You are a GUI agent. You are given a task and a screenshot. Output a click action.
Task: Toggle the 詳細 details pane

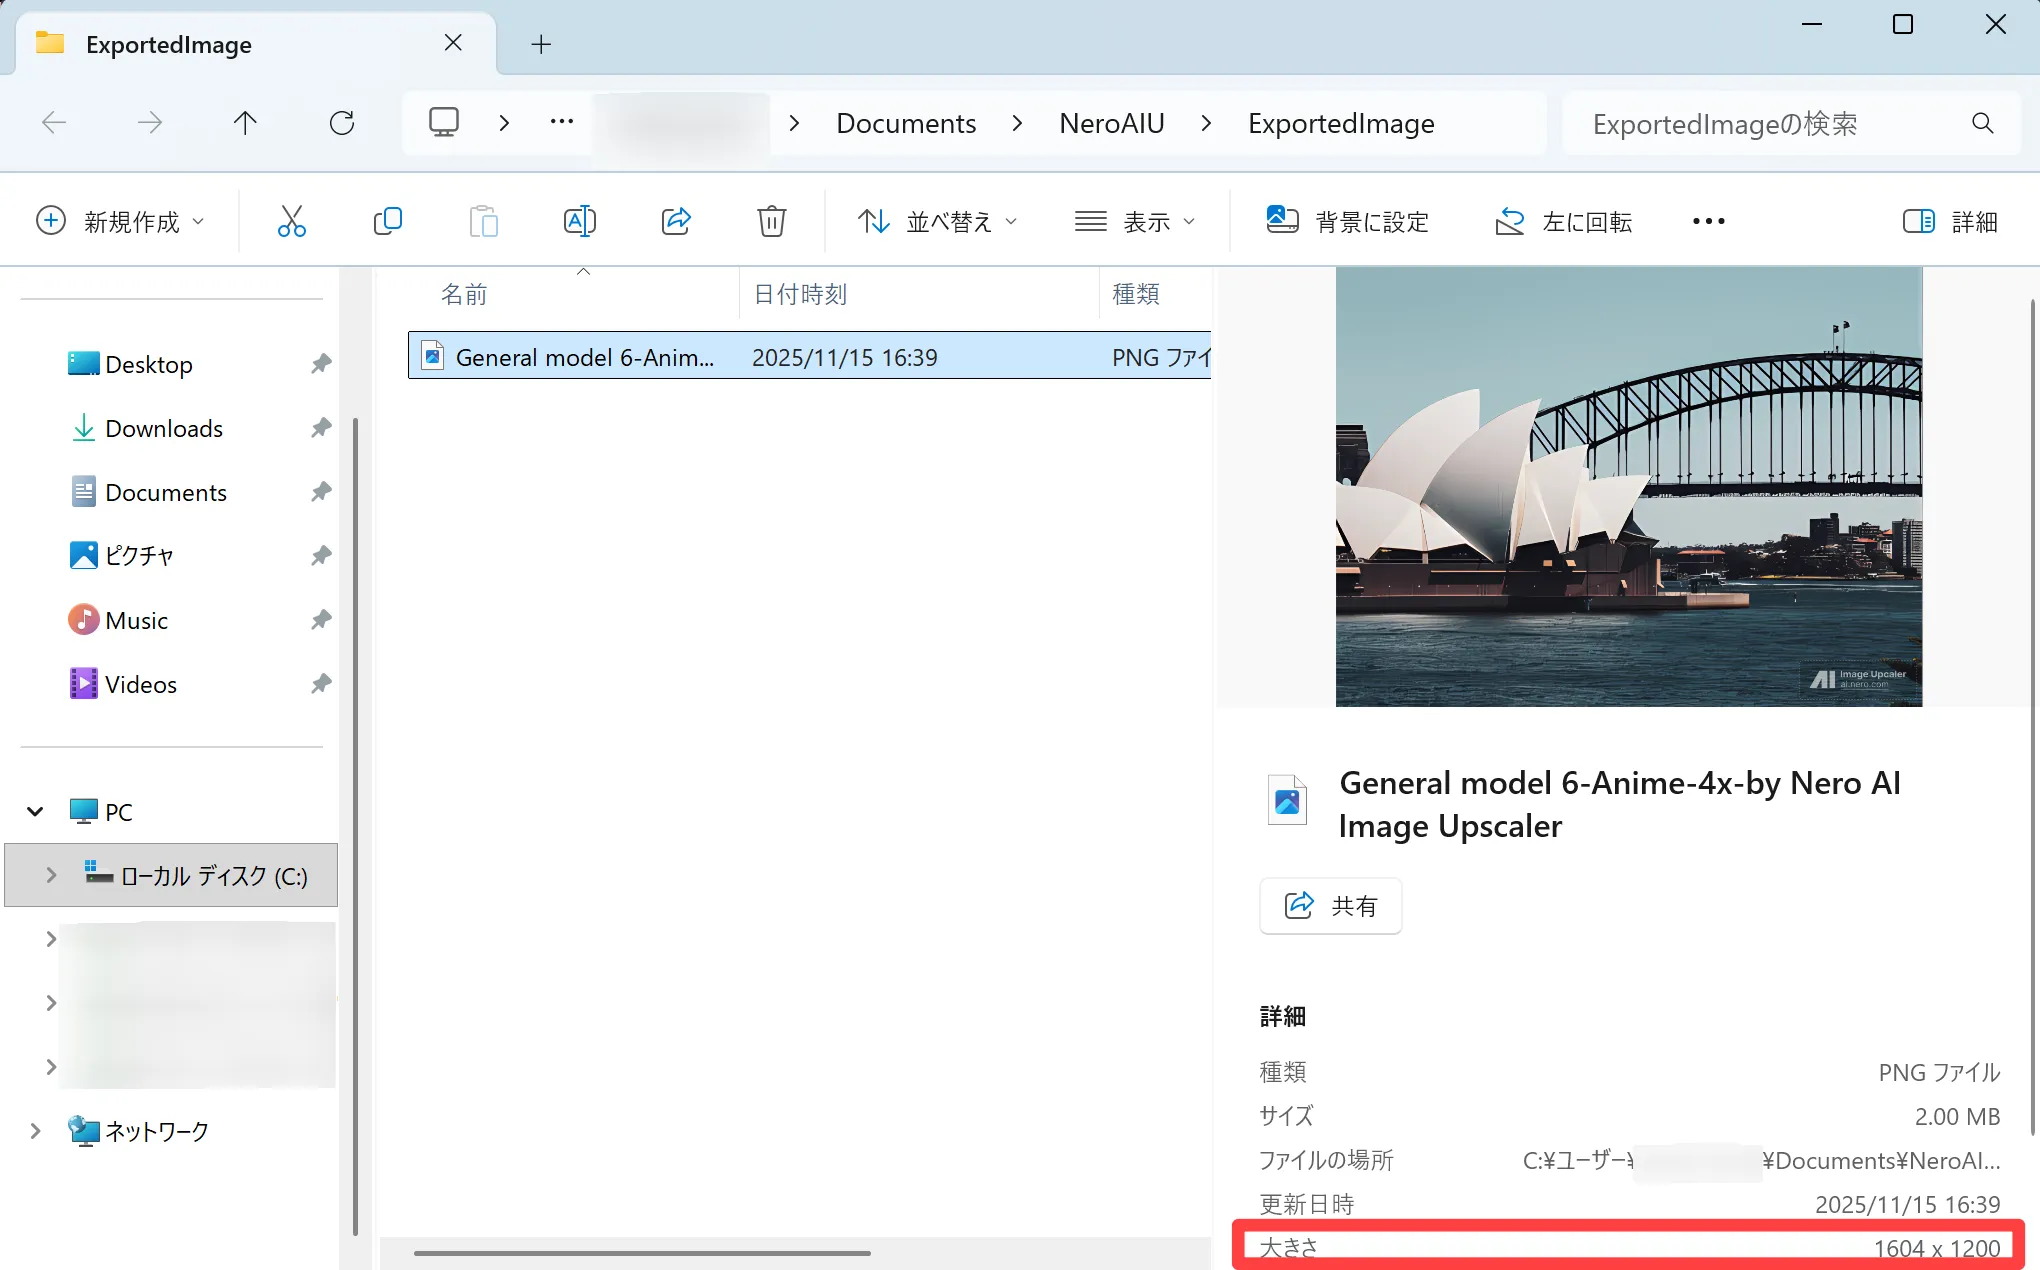[1950, 221]
